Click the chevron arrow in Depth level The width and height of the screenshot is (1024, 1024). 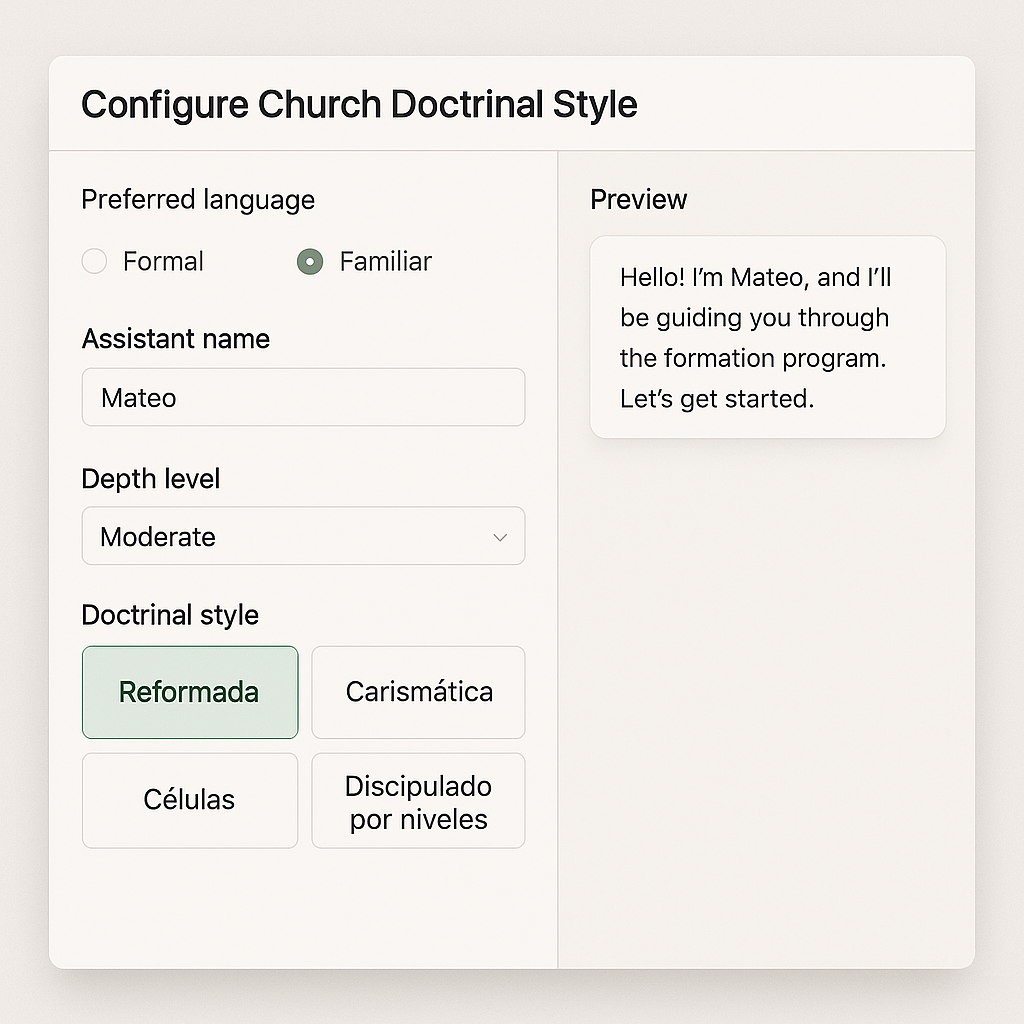click(500, 537)
